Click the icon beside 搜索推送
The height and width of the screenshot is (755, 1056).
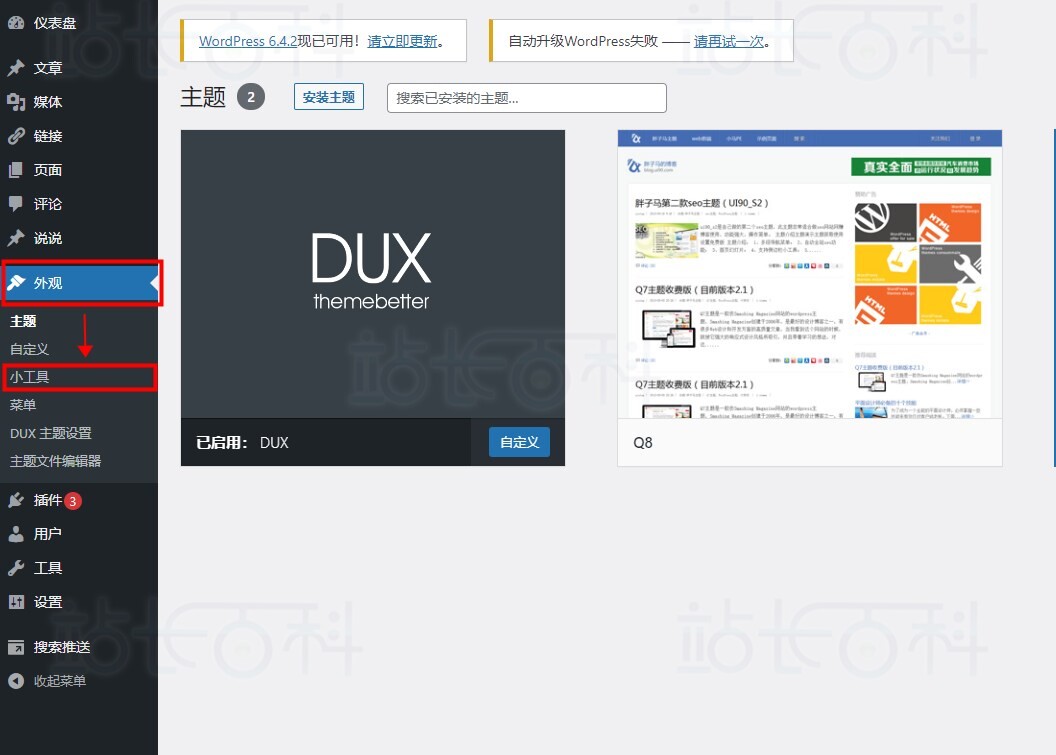(x=16, y=647)
